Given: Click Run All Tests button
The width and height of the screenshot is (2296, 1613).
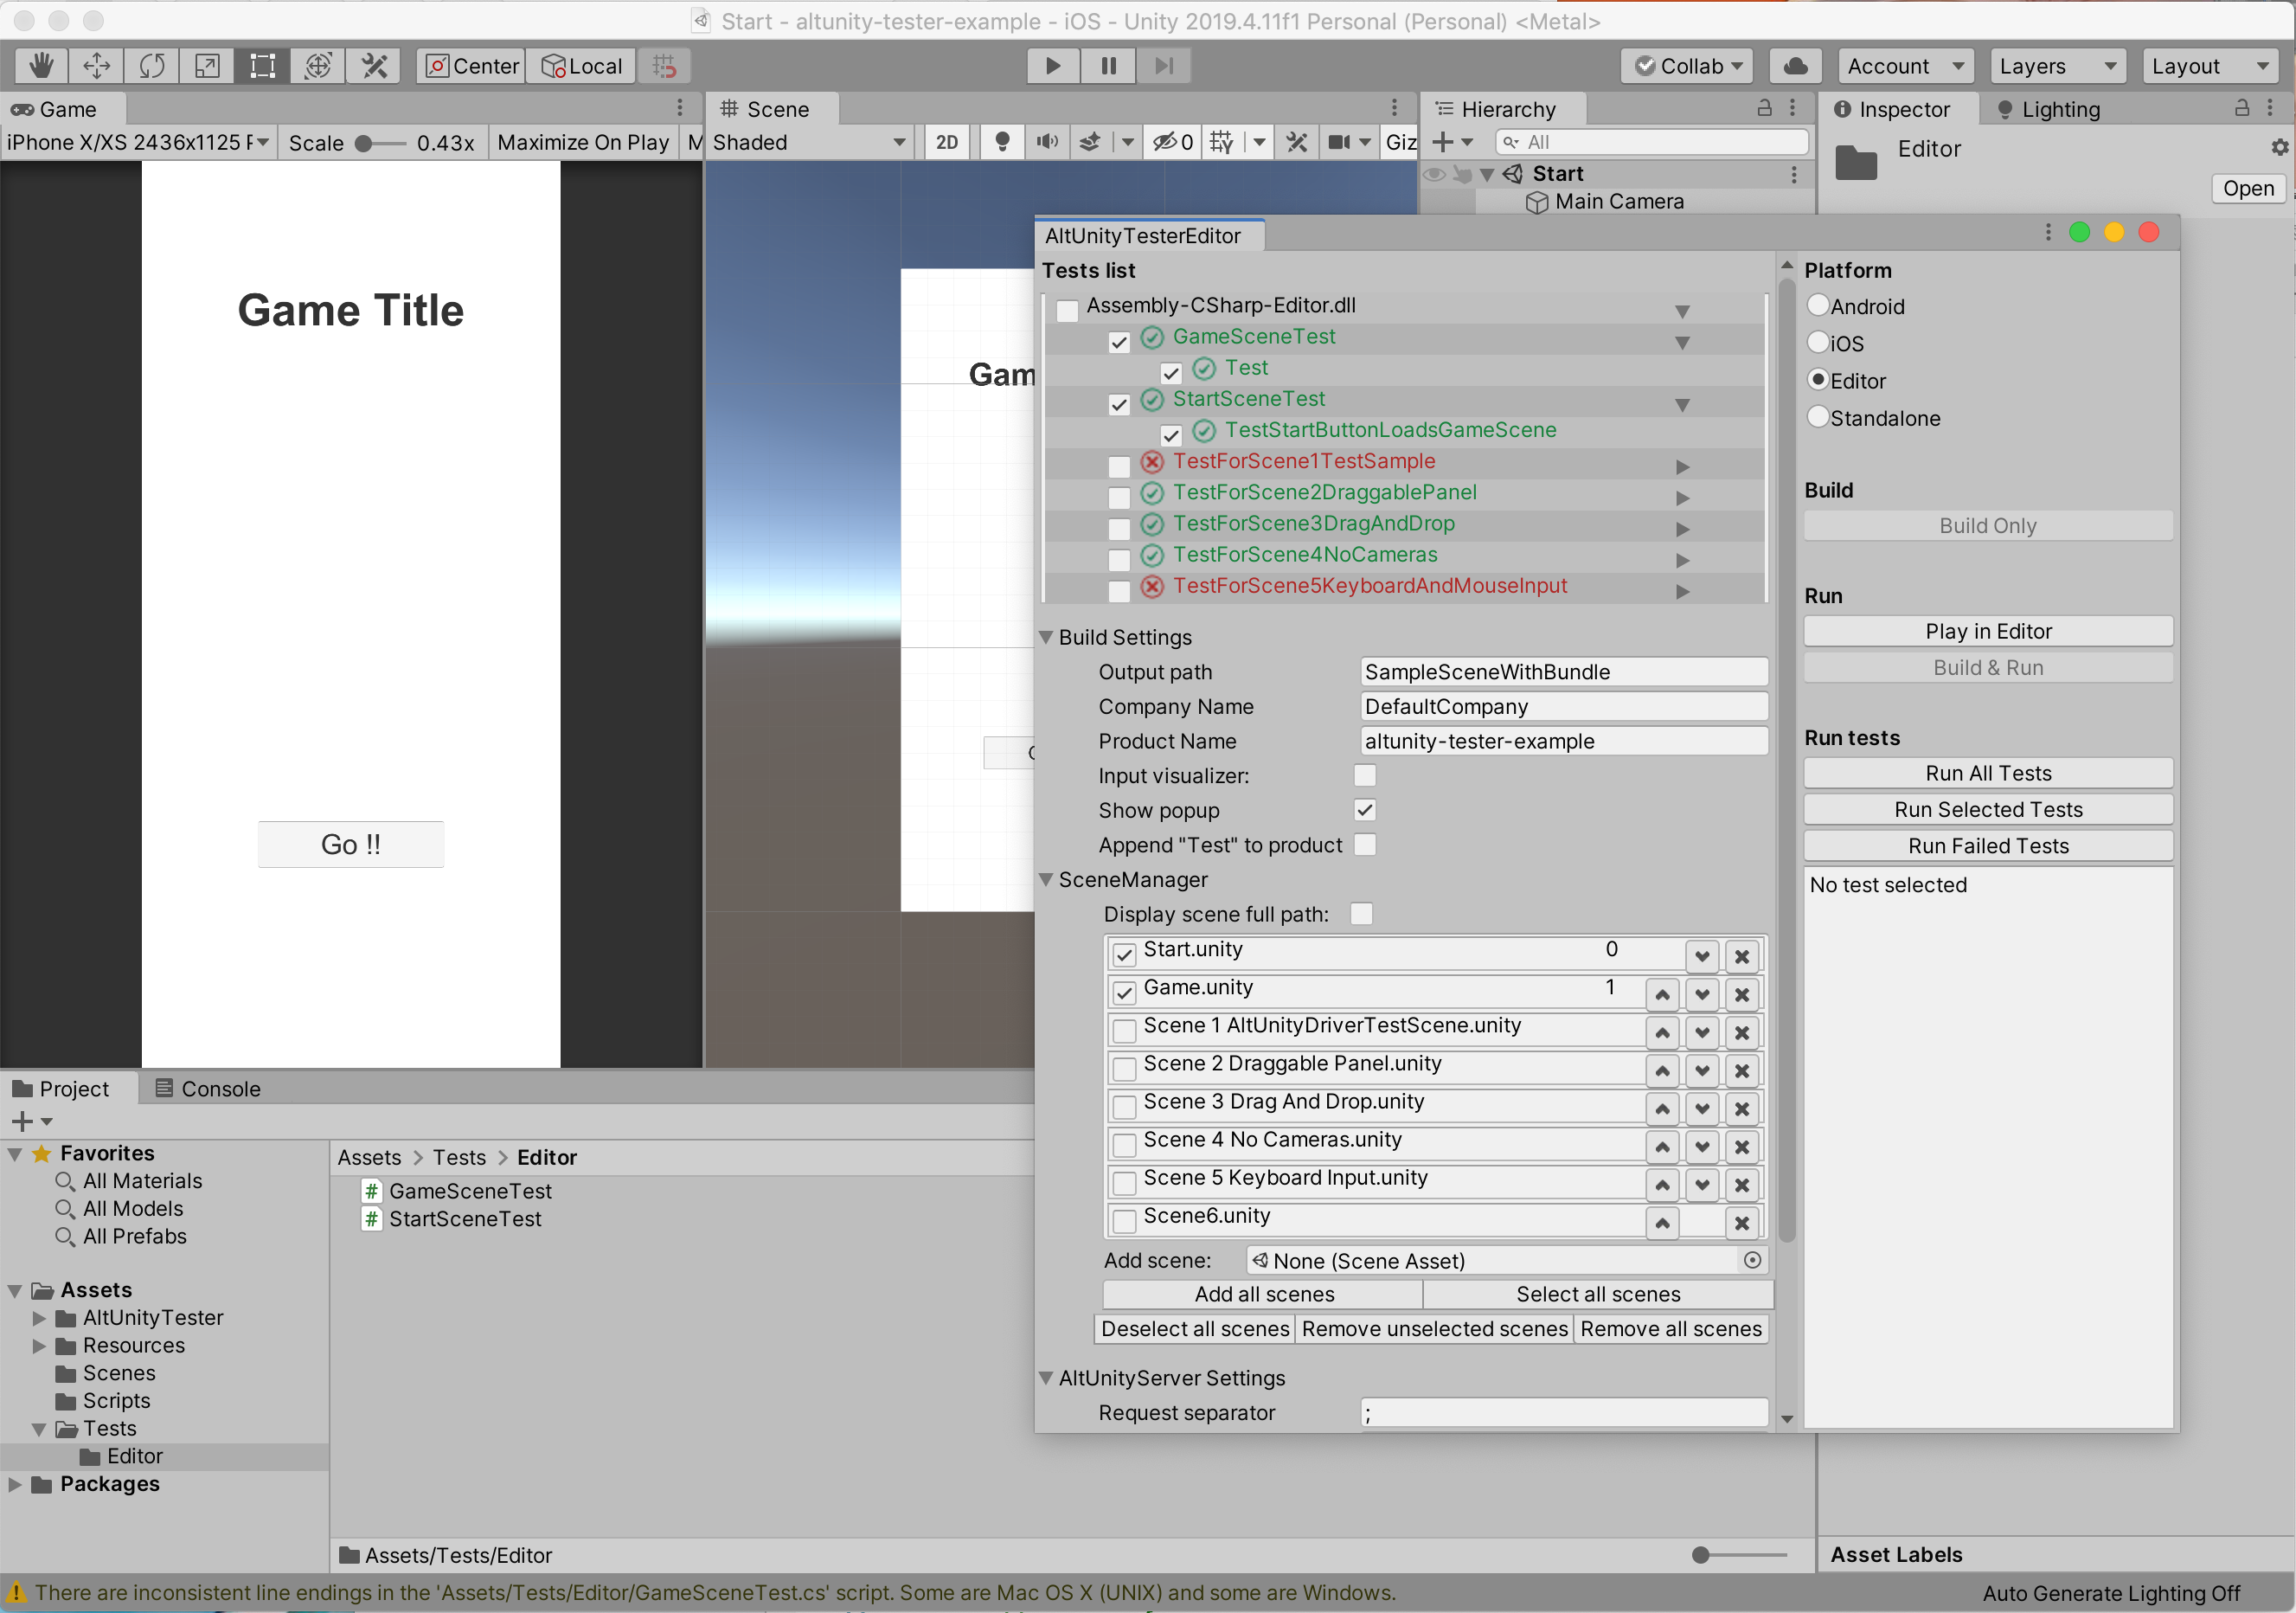Looking at the screenshot, I should 1987,773.
